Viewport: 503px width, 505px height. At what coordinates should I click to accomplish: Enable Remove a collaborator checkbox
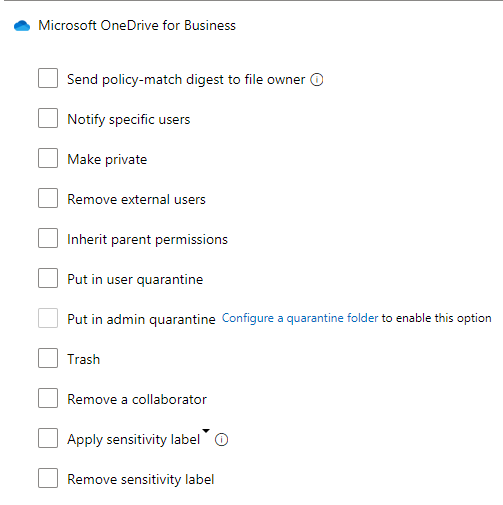48,398
